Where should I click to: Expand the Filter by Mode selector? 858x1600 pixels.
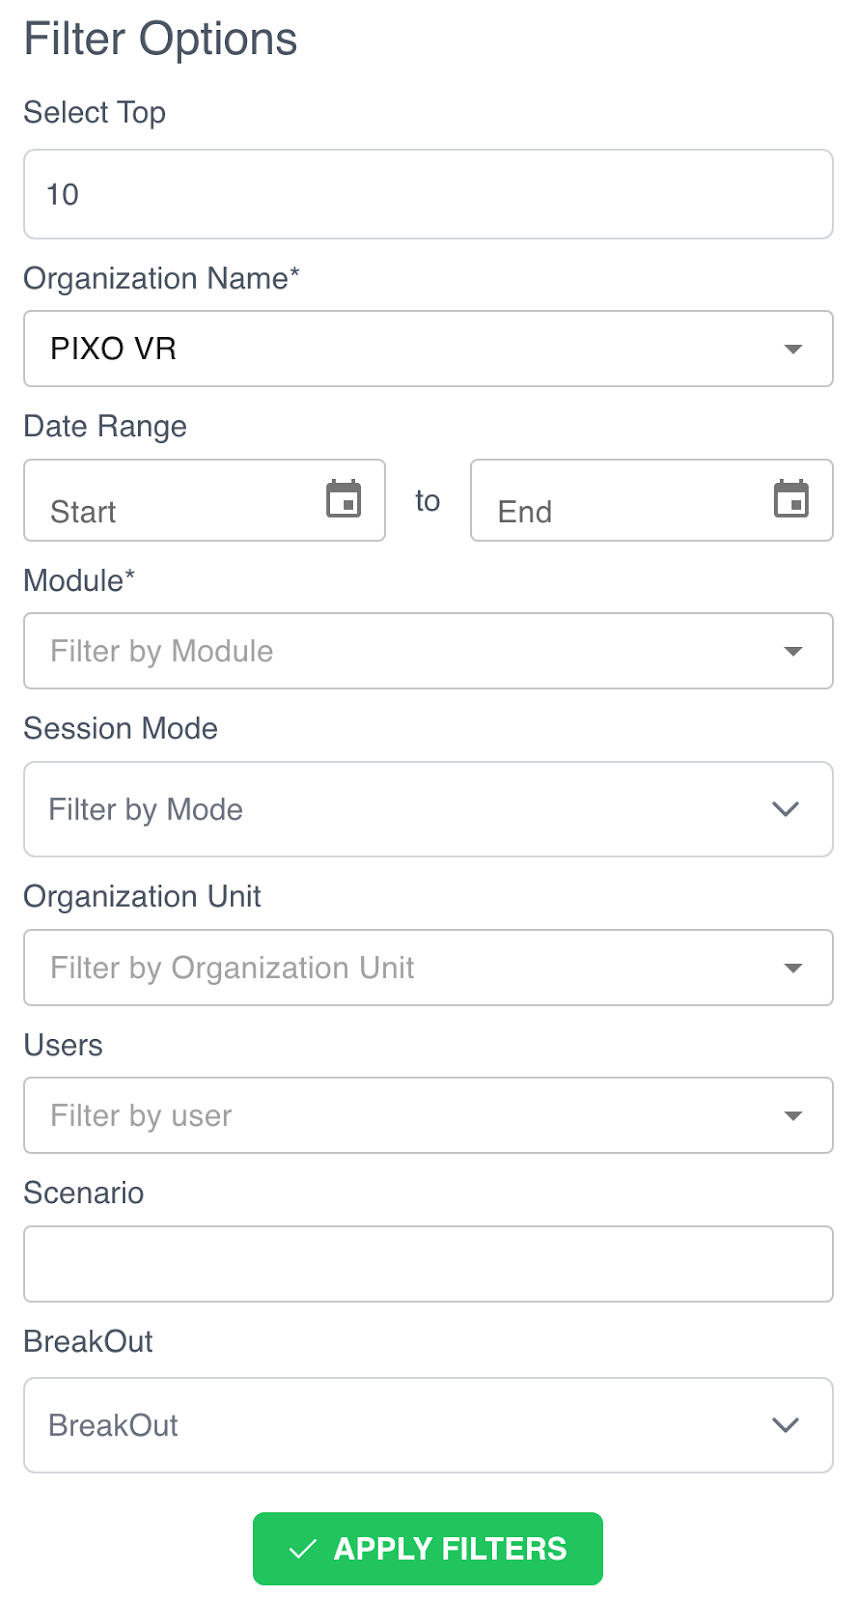coord(400,809)
